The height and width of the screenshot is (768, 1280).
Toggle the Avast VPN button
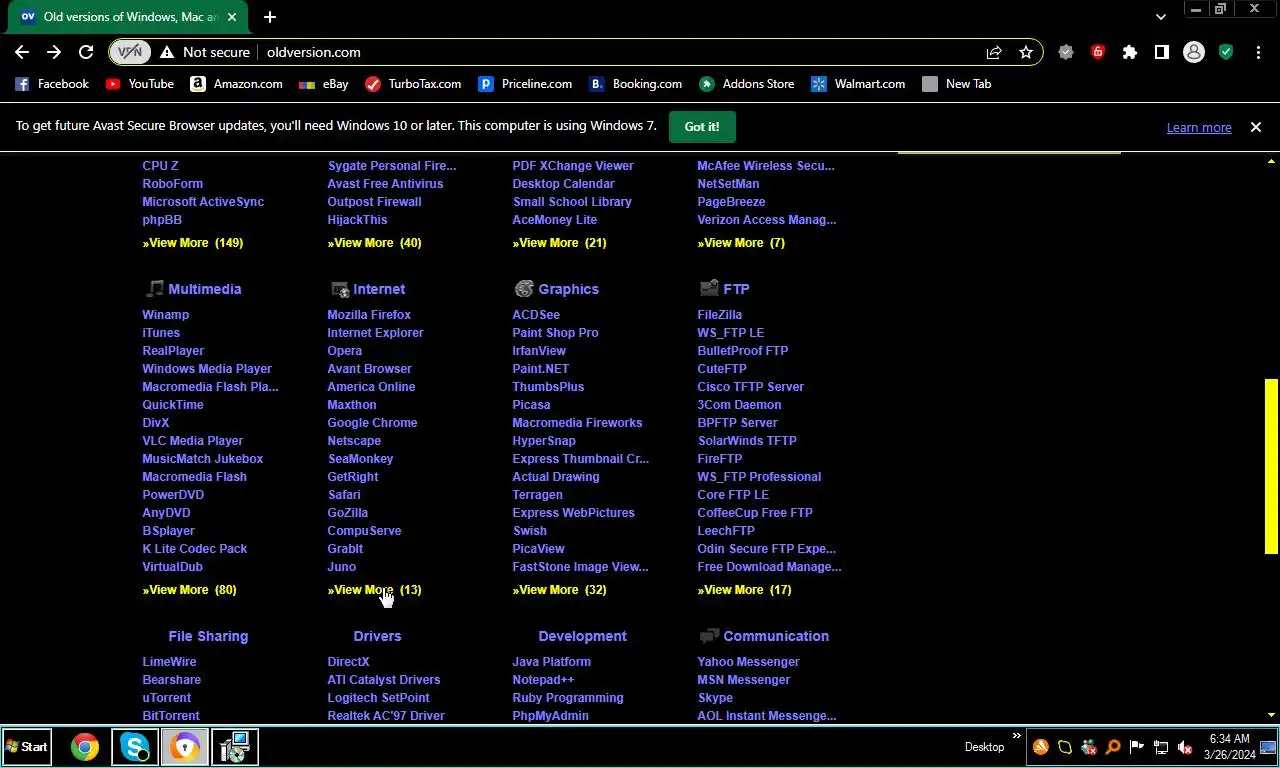tap(129, 52)
